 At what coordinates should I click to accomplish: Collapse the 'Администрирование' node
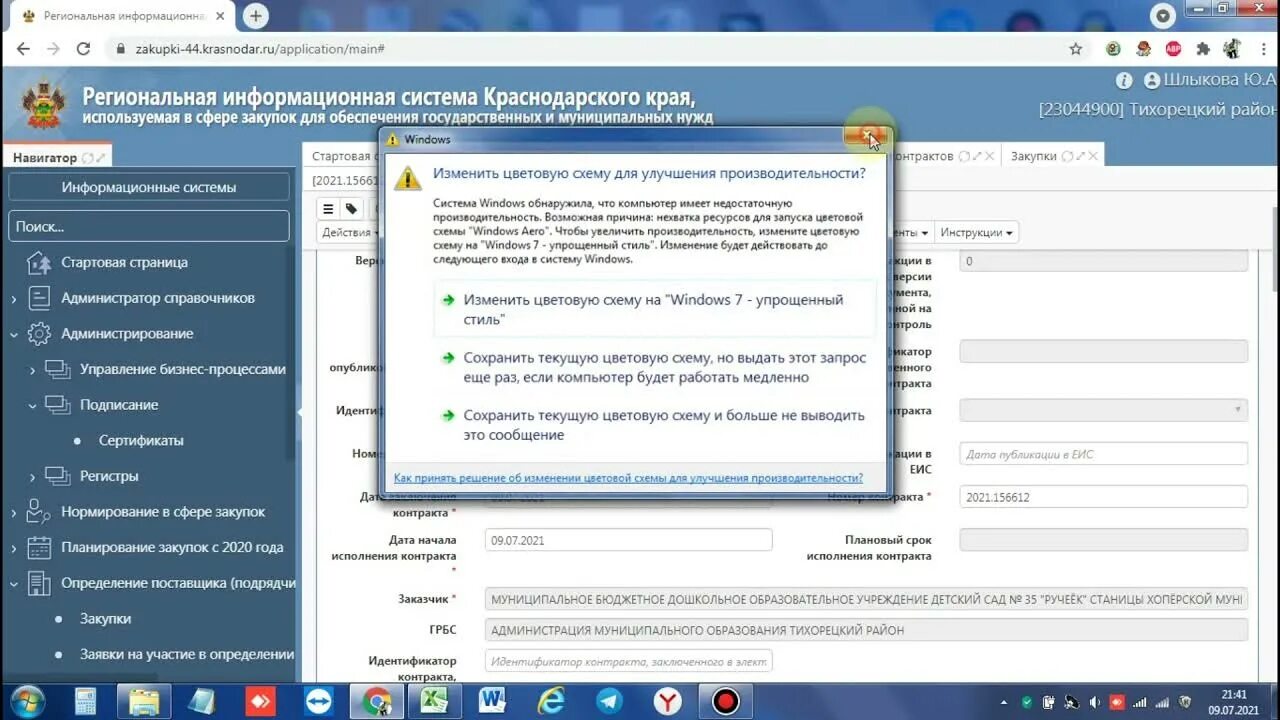coord(13,334)
